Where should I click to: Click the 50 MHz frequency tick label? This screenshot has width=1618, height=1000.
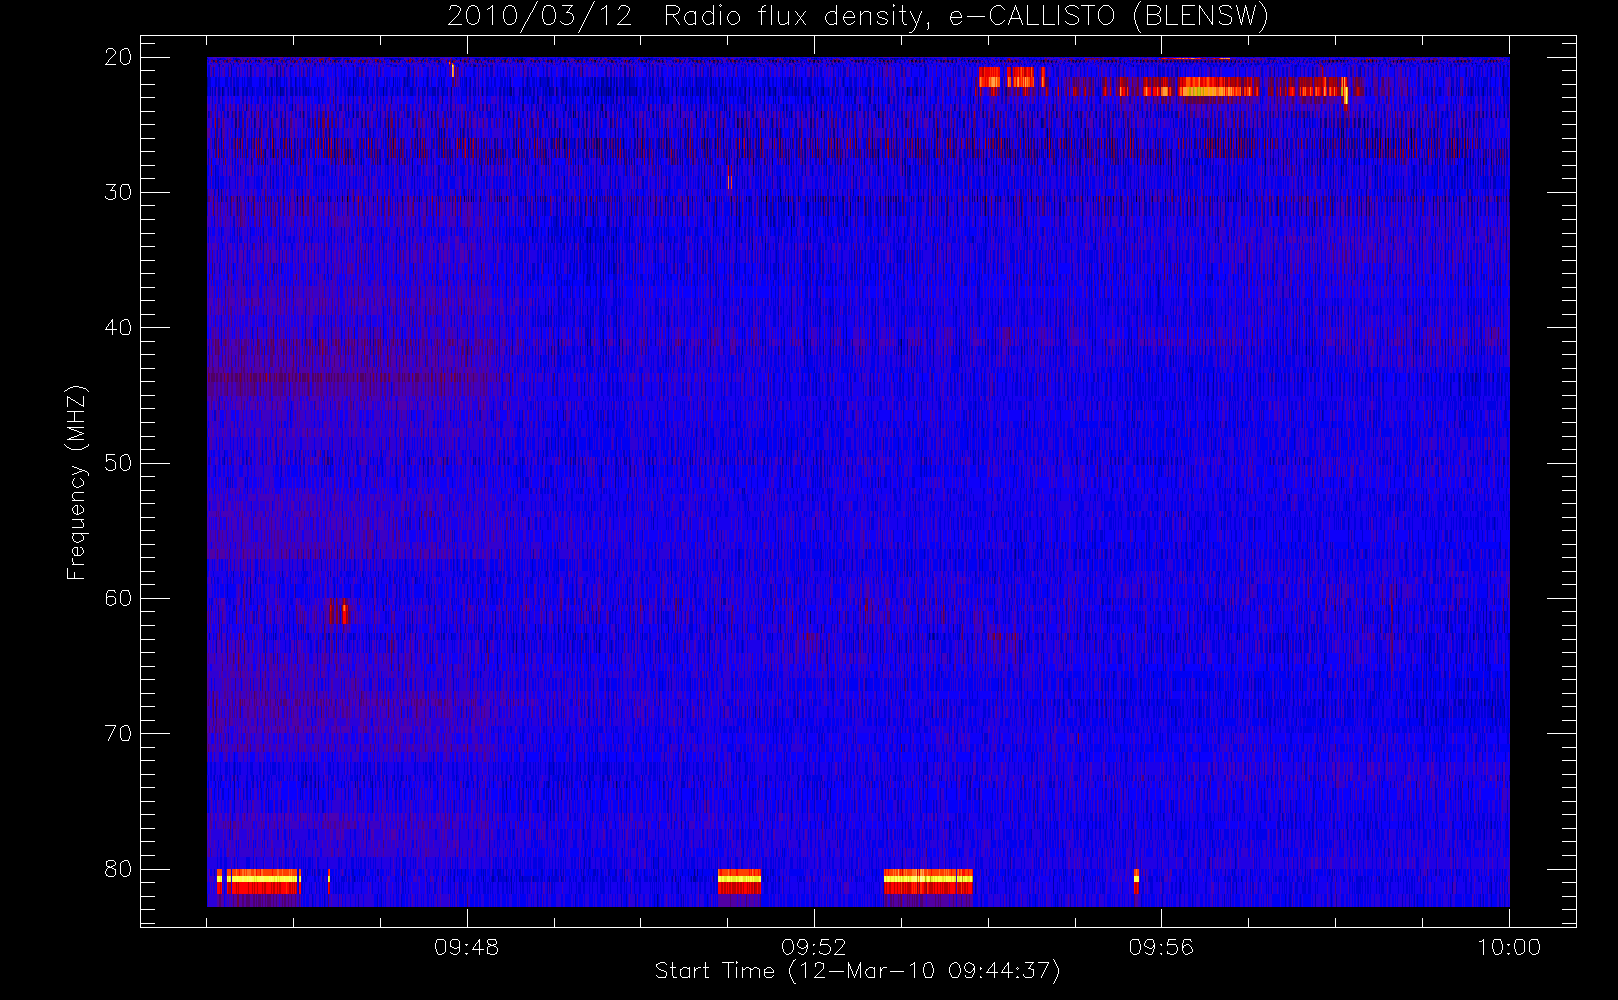(x=118, y=463)
